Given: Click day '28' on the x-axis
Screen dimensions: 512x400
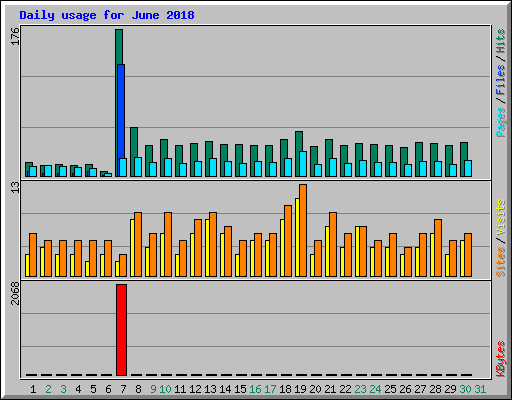Looking at the screenshot, I should pyautogui.click(x=435, y=389).
